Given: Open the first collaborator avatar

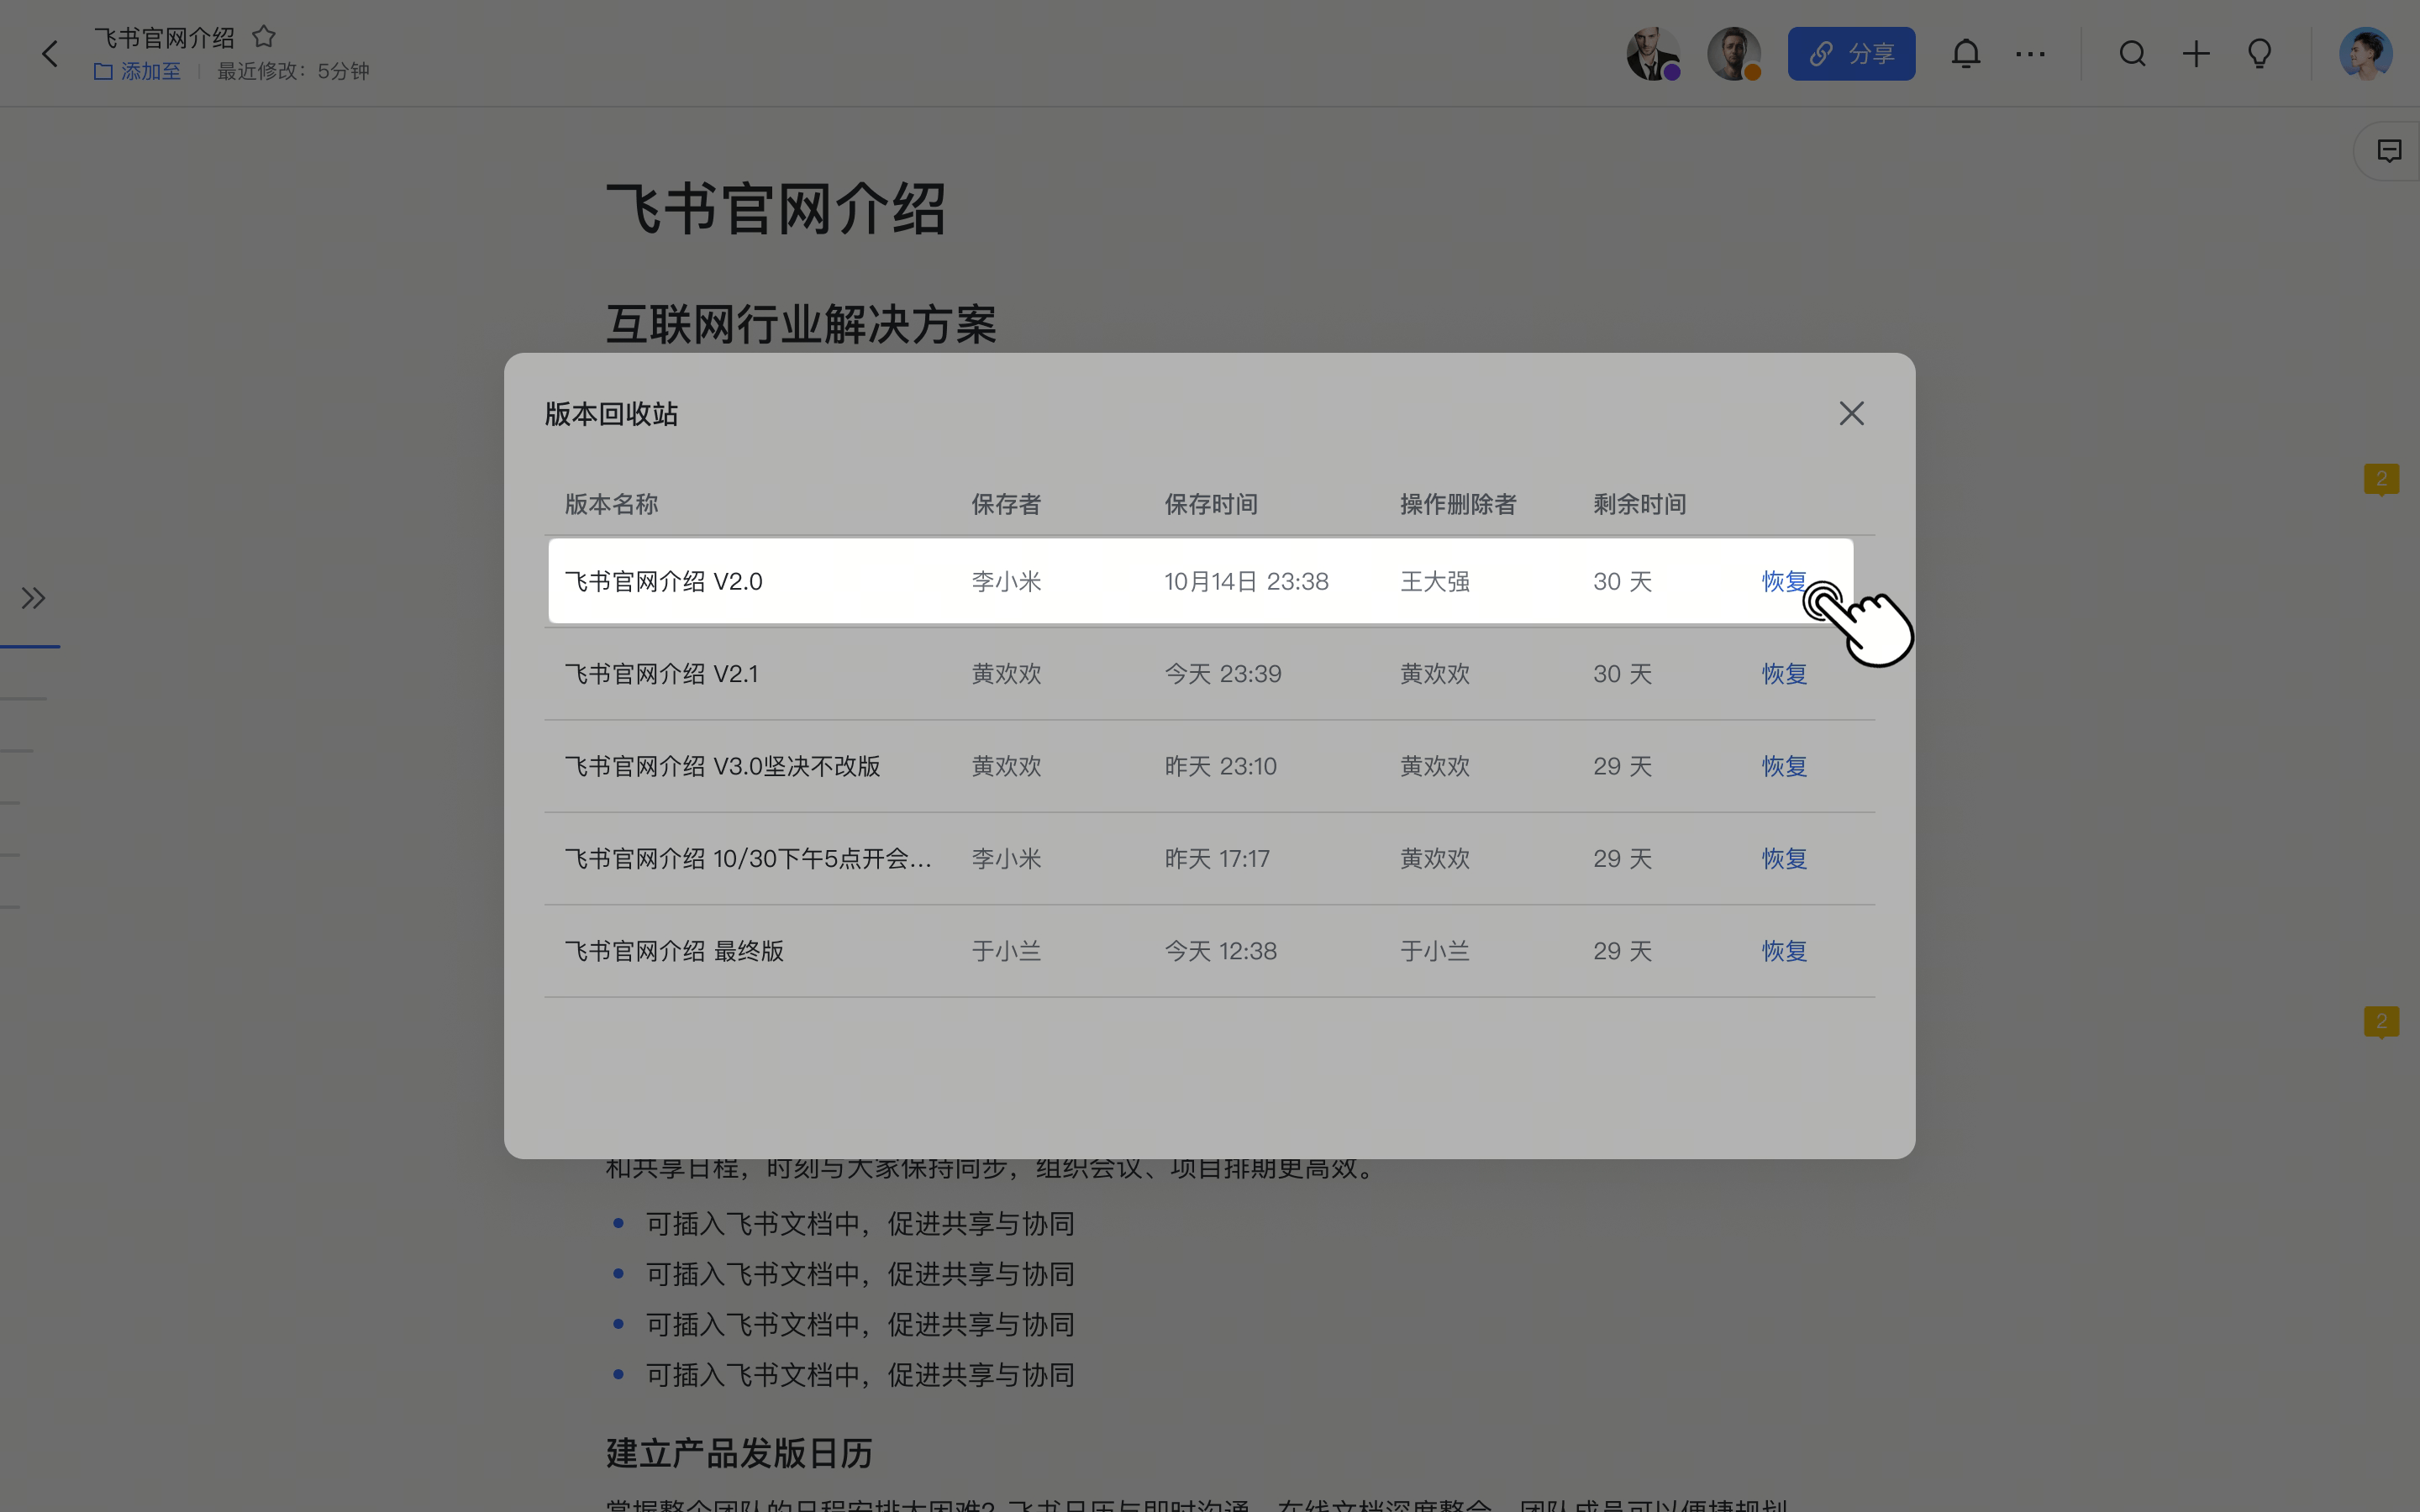Looking at the screenshot, I should click(1653, 54).
